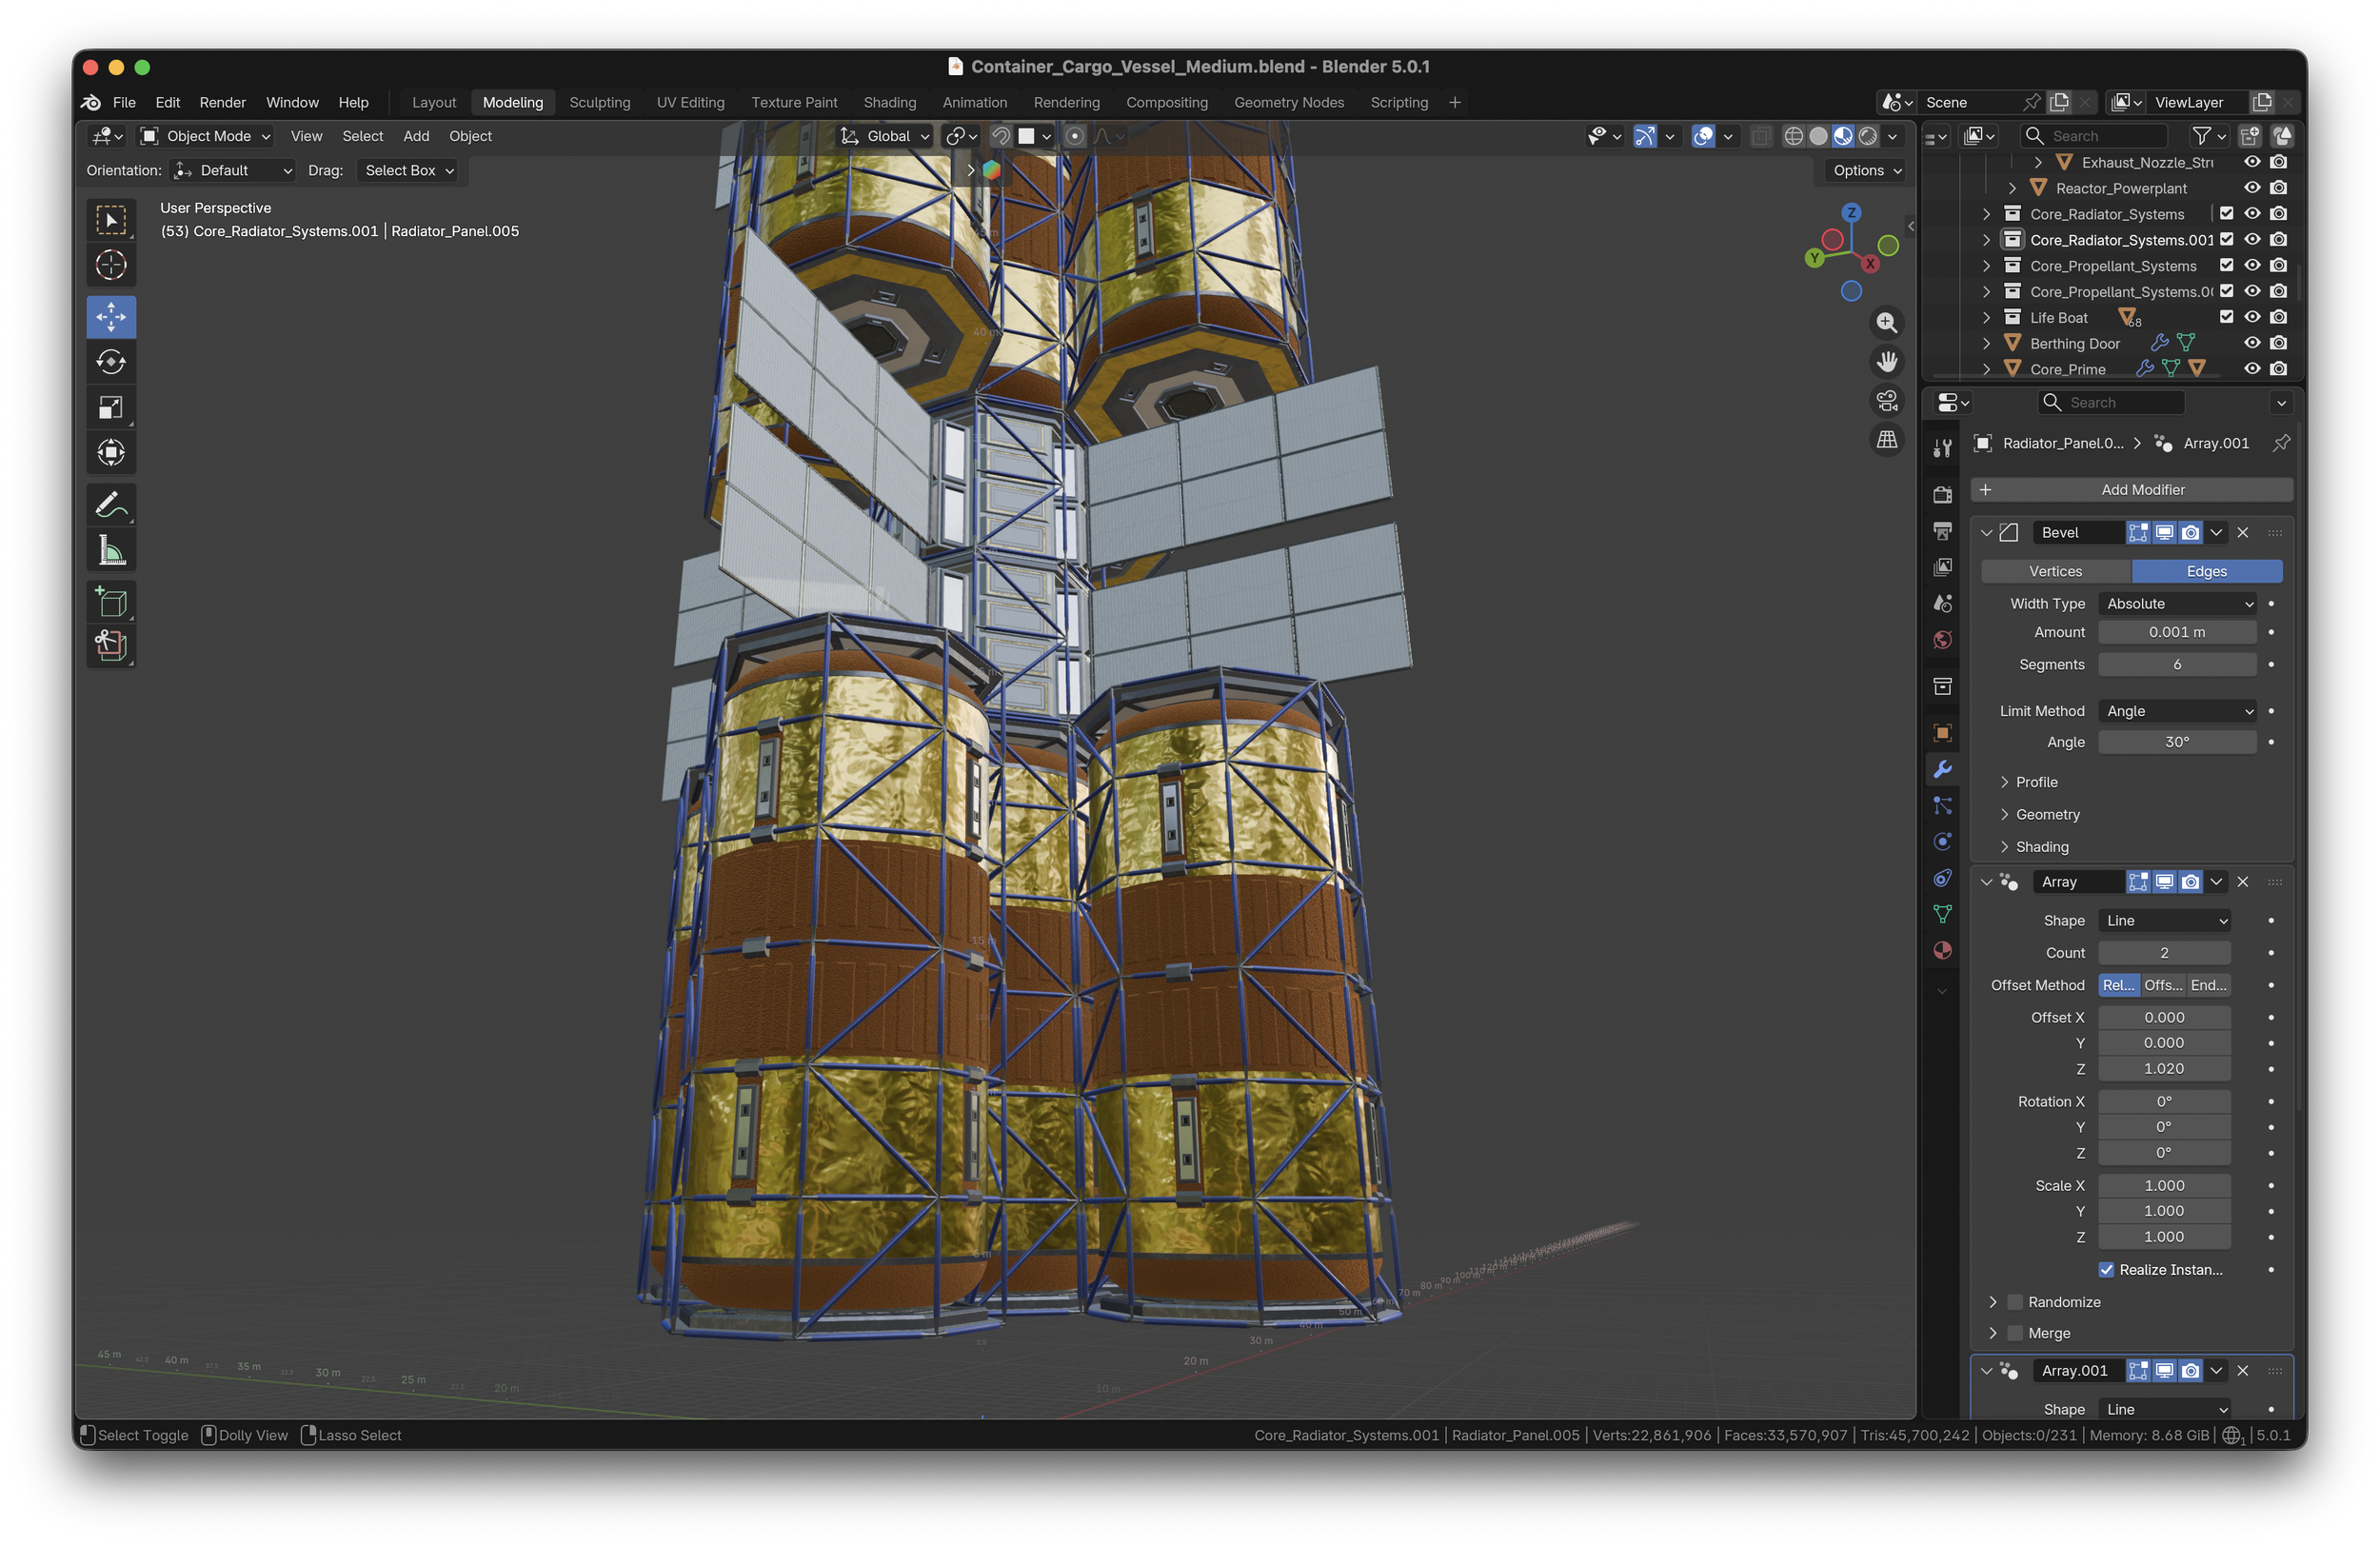
Task: Adjust the Bevel Amount field
Action: pos(2177,633)
